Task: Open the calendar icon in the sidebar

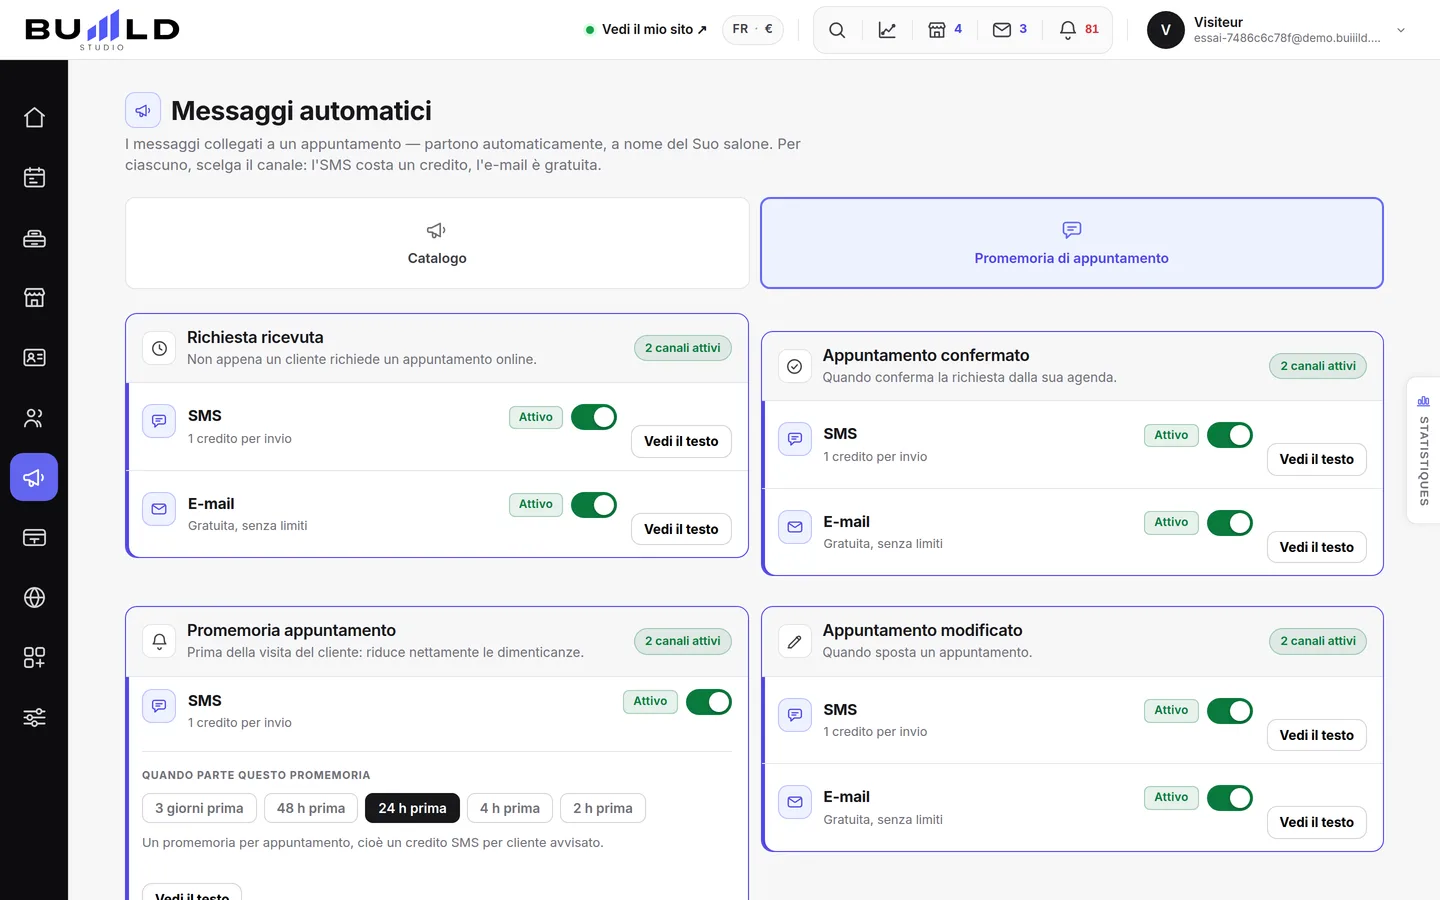Action: [34, 178]
